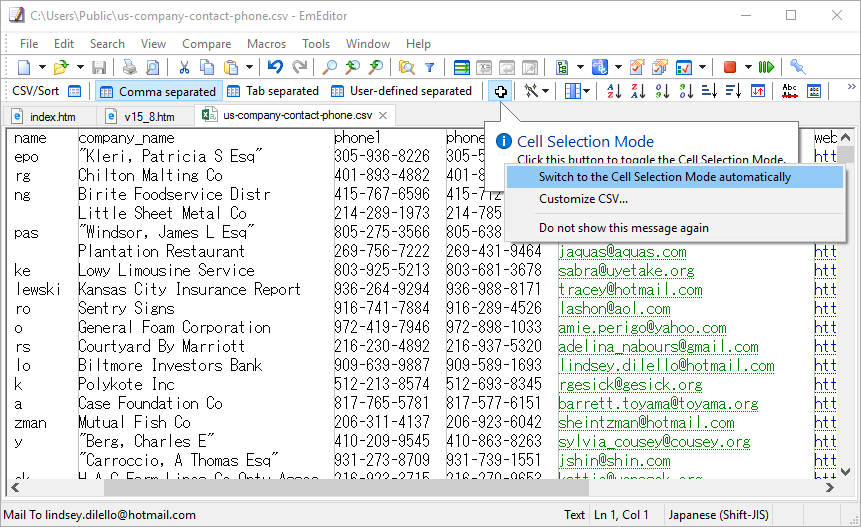Click vertical scrollbar down arrow
Viewport: 861px width, 527px height.
coord(846,471)
